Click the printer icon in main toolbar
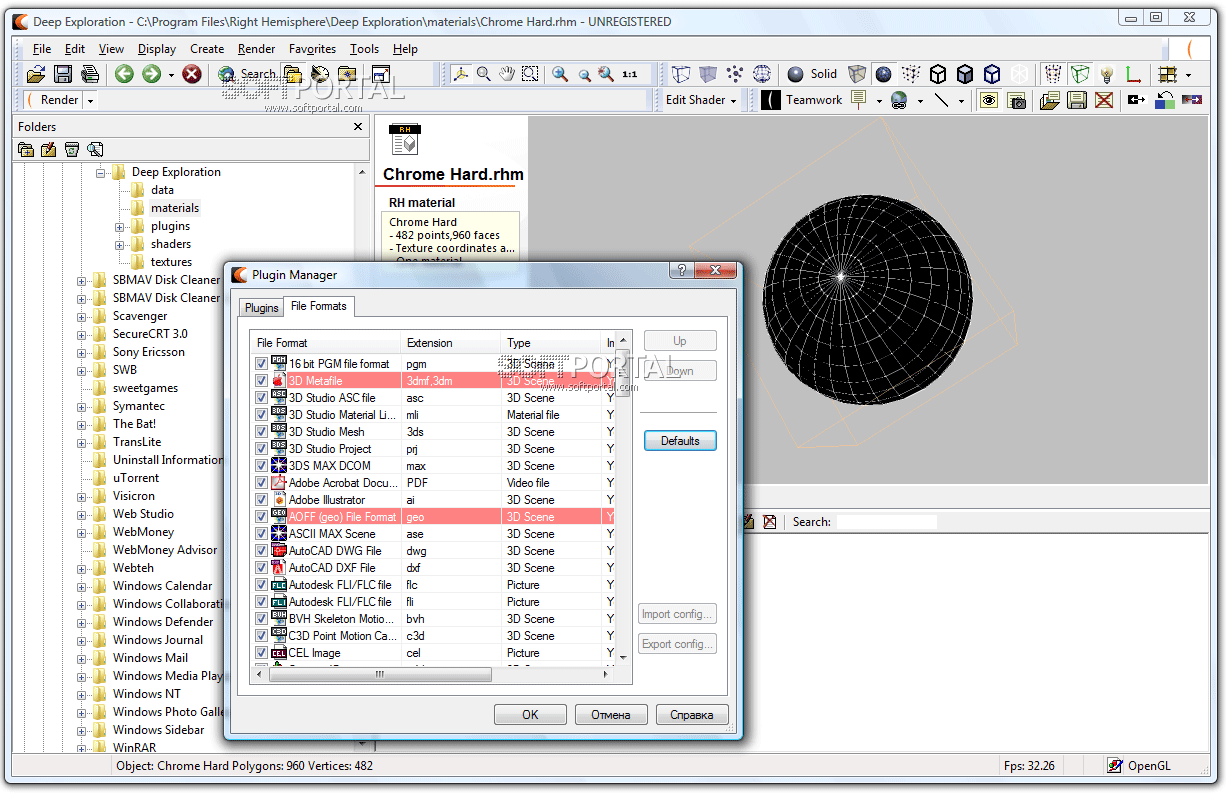Viewport: 1226px width, 794px height. tap(90, 74)
